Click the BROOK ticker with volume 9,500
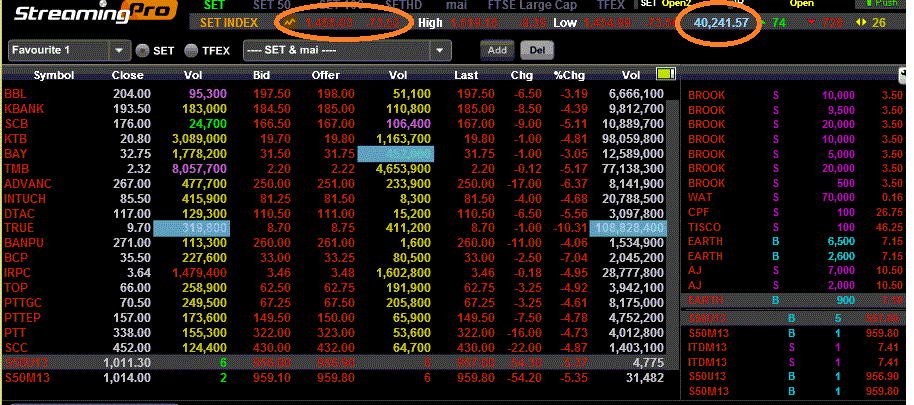The width and height of the screenshot is (914, 405). (x=706, y=110)
